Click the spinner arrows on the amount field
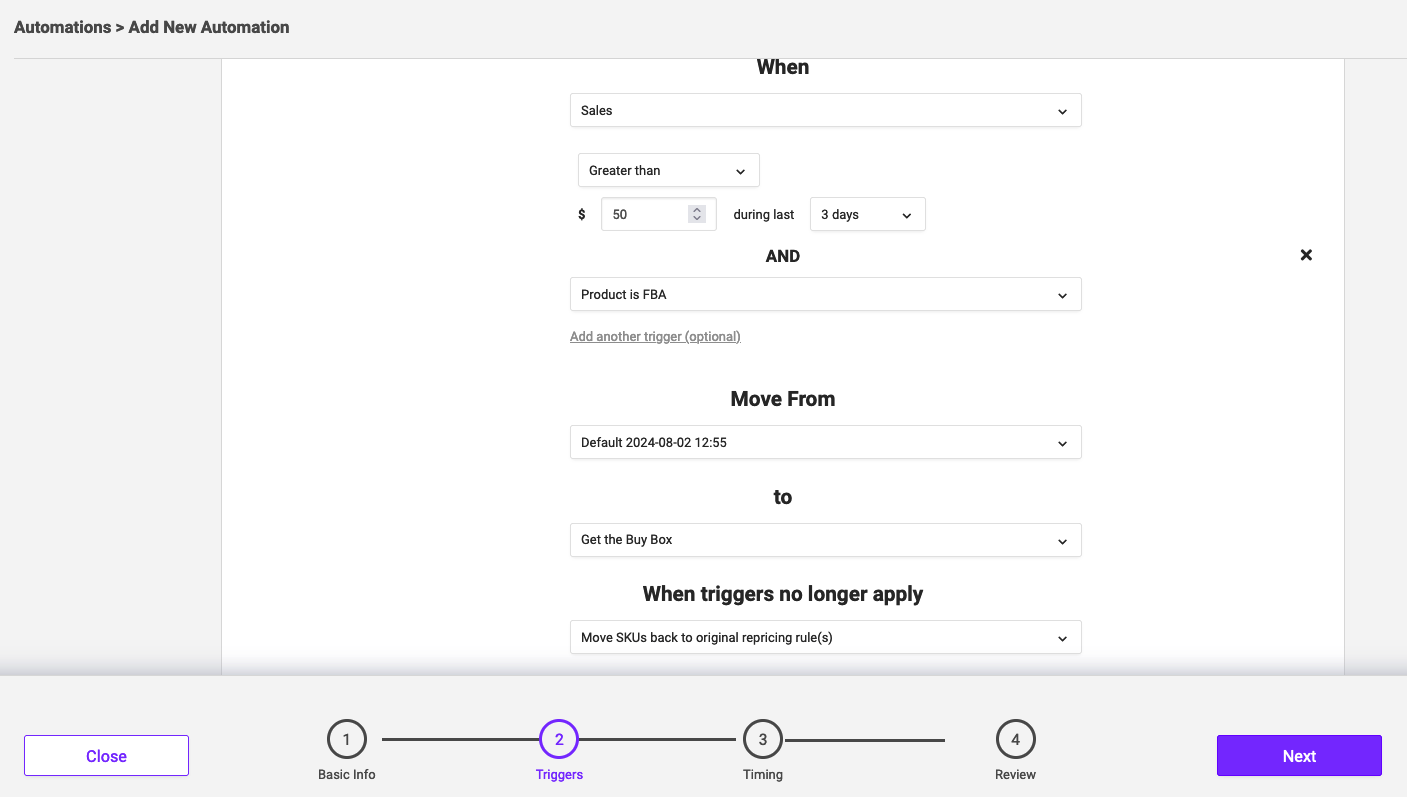This screenshot has height=797, width=1407. pyautogui.click(x=697, y=214)
